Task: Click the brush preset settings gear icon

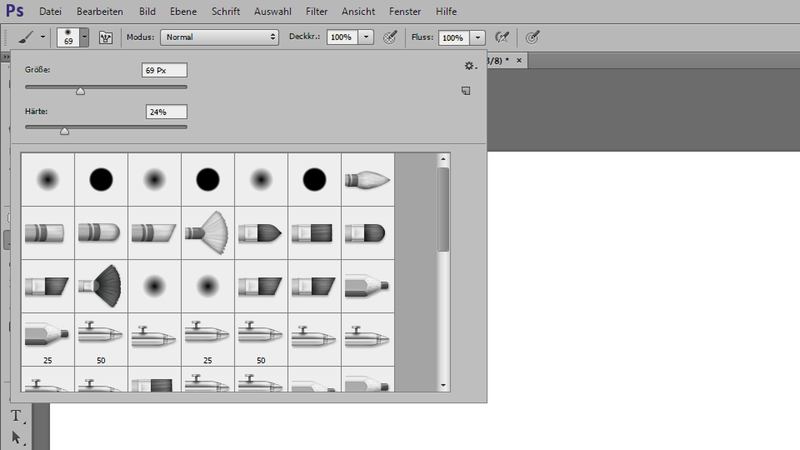Action: click(469, 65)
